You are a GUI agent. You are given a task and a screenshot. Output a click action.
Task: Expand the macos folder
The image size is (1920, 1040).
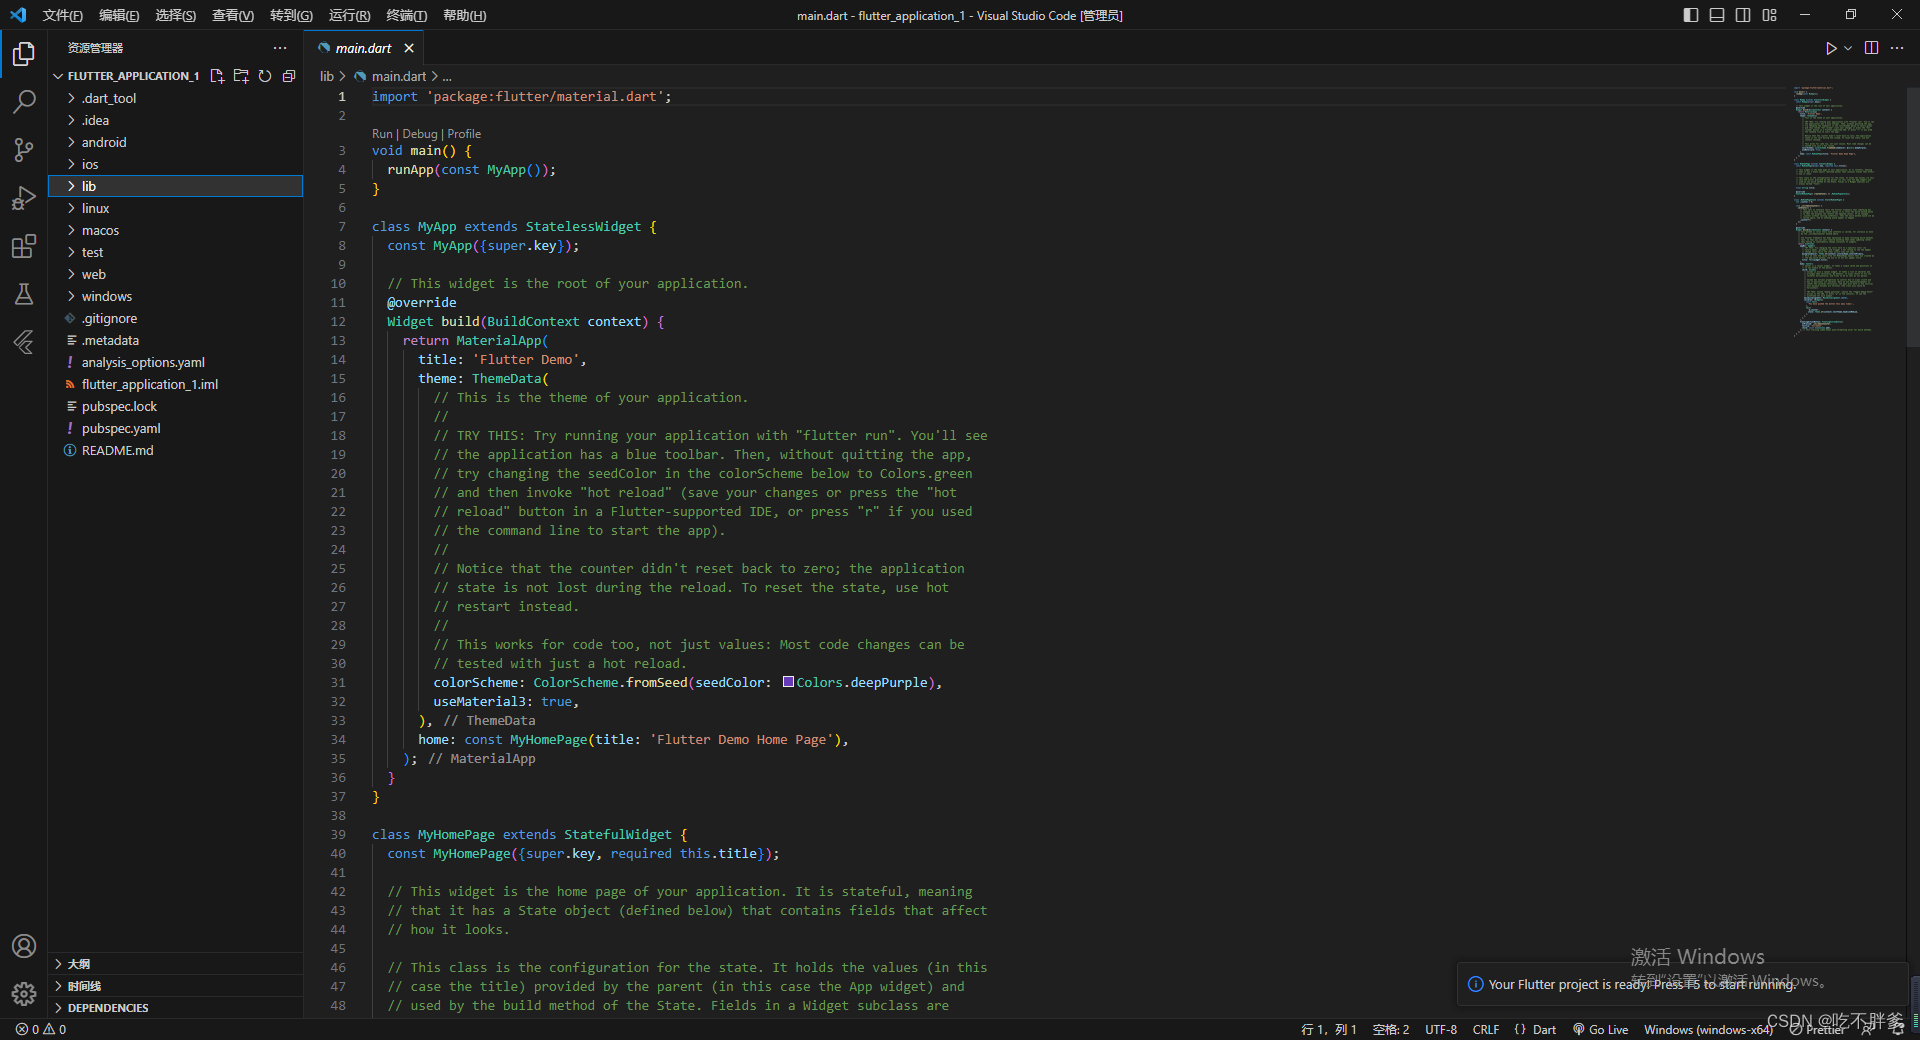coord(175,230)
